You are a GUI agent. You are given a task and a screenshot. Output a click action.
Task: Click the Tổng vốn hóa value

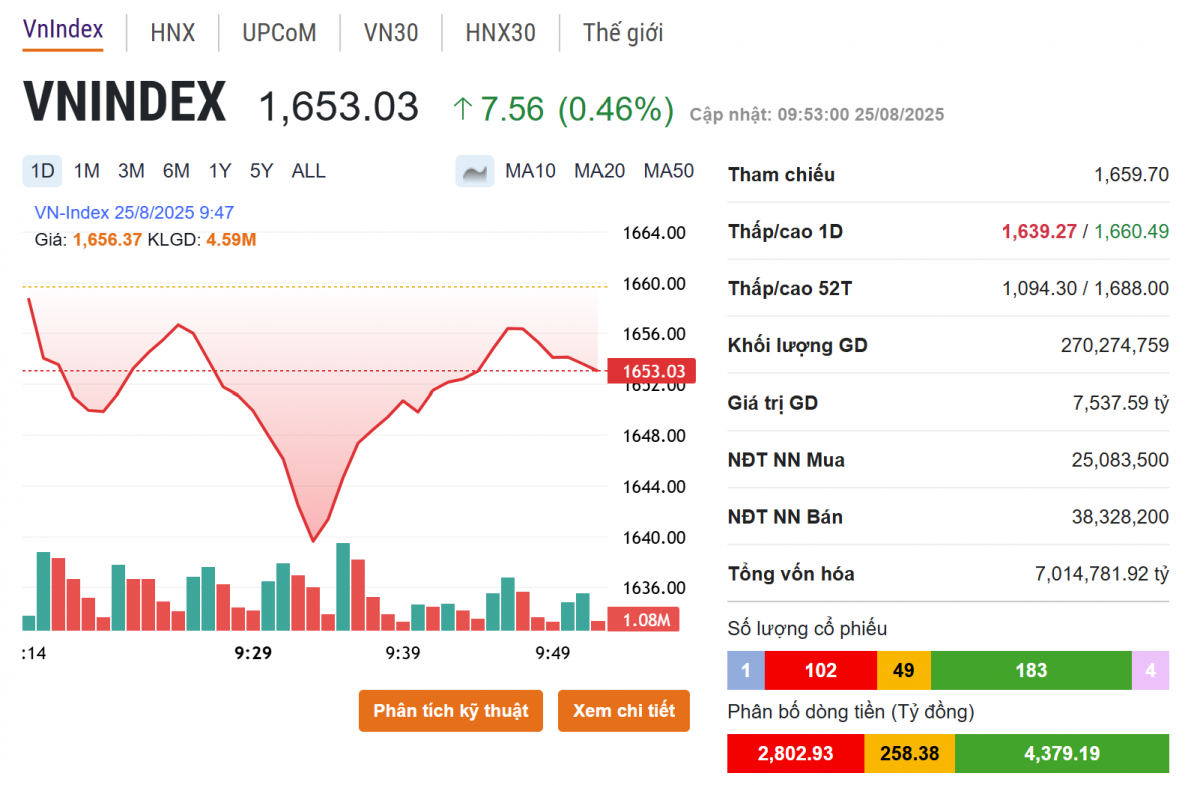(x=1101, y=574)
